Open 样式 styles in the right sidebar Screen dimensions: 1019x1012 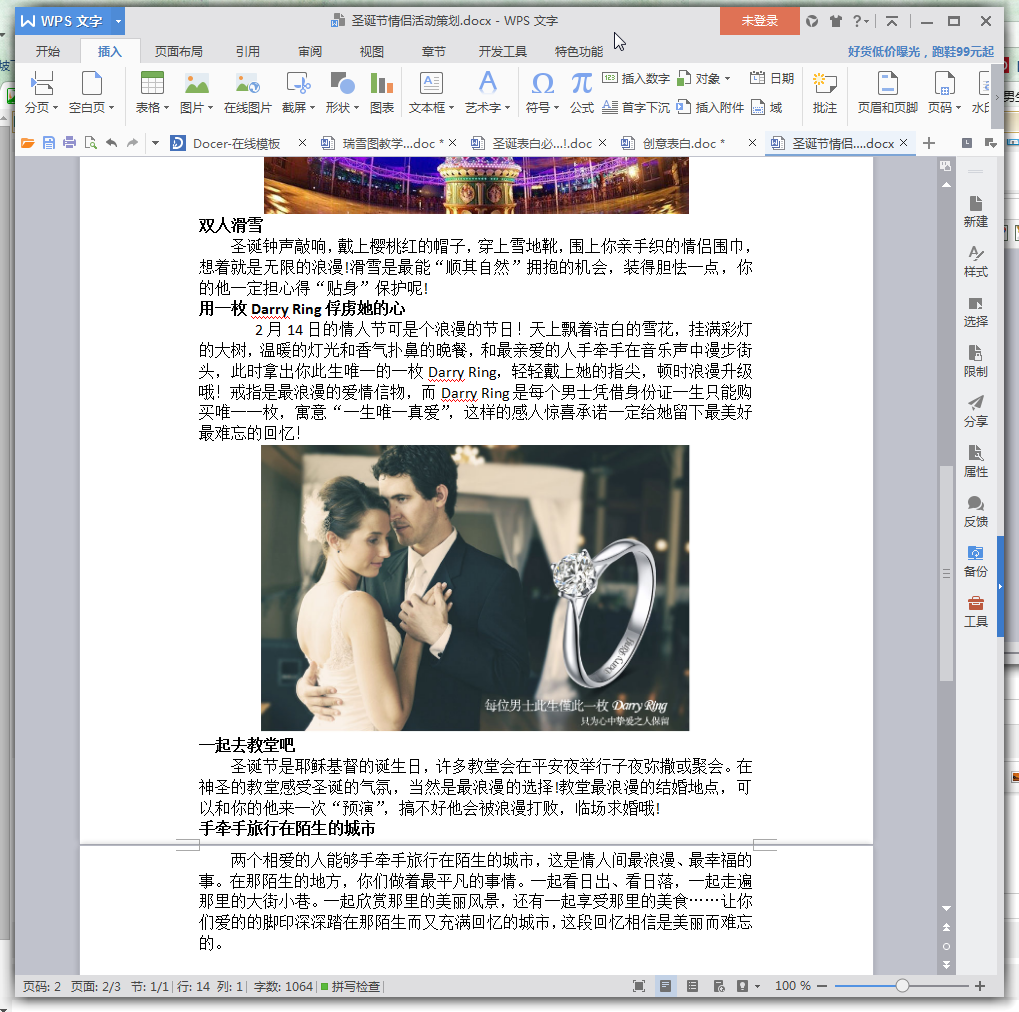click(x=975, y=261)
